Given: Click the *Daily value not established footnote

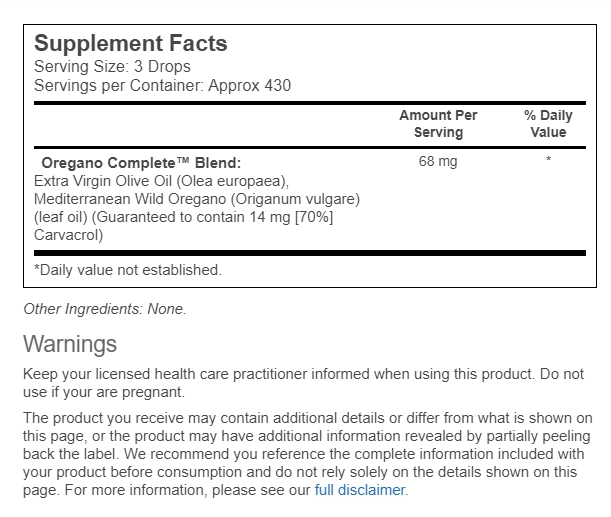Looking at the screenshot, I should [x=128, y=270].
